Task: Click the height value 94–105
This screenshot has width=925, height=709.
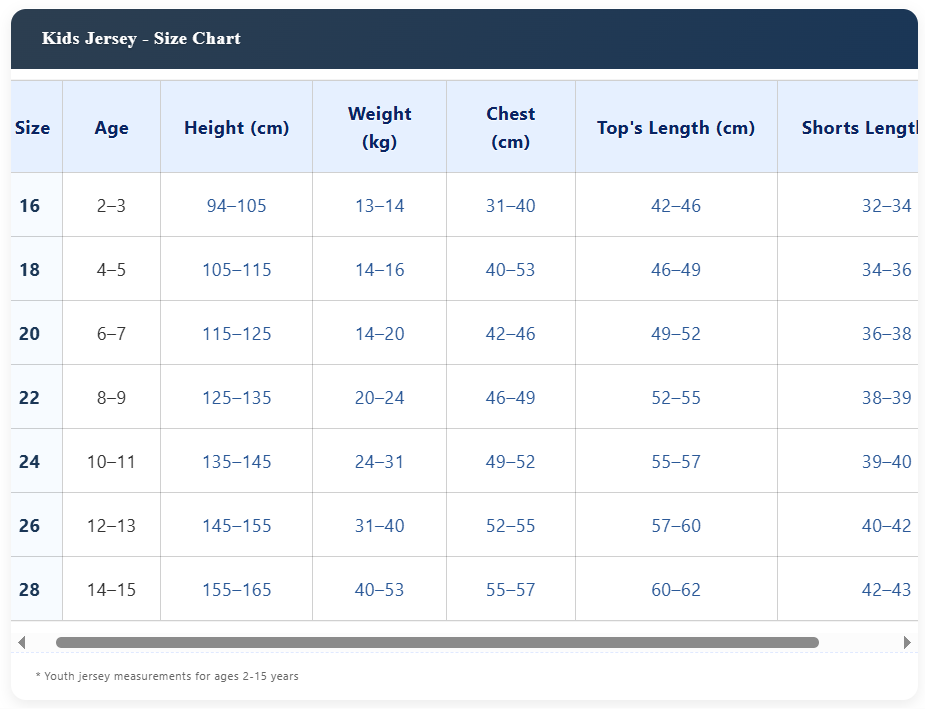Action: [x=236, y=206]
